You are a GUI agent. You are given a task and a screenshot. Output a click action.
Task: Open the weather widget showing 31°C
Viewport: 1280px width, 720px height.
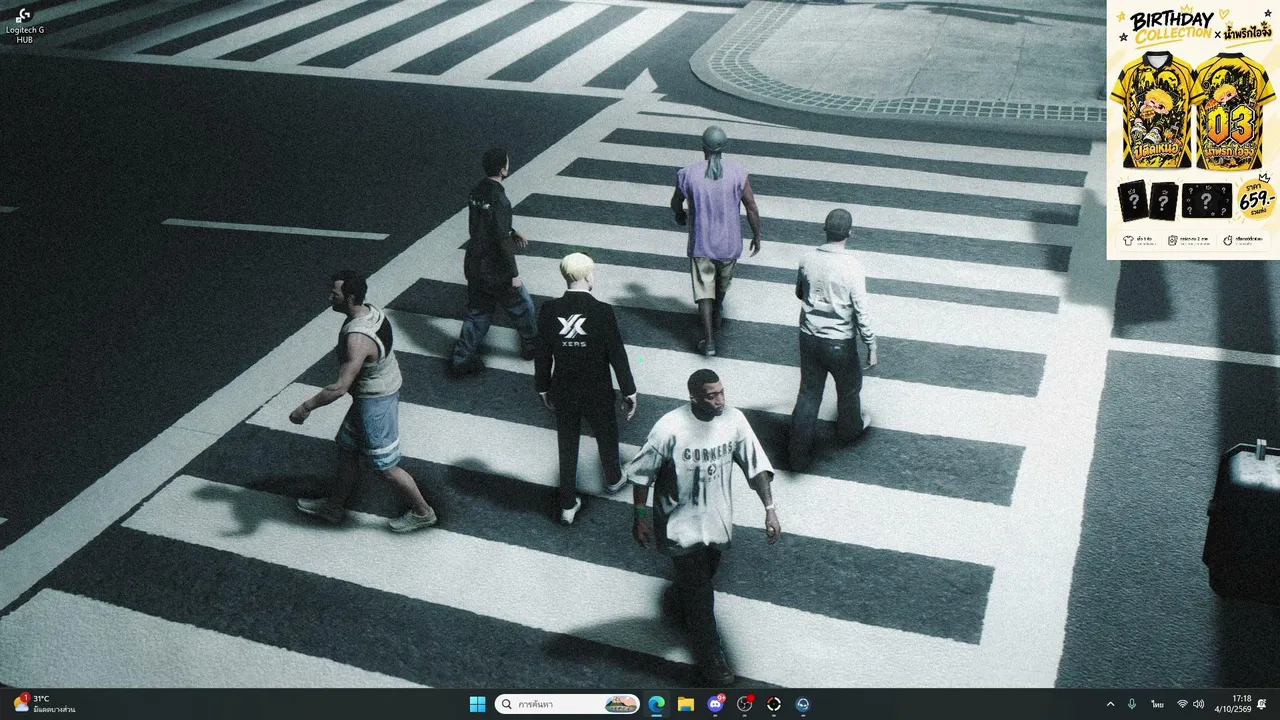(44, 704)
